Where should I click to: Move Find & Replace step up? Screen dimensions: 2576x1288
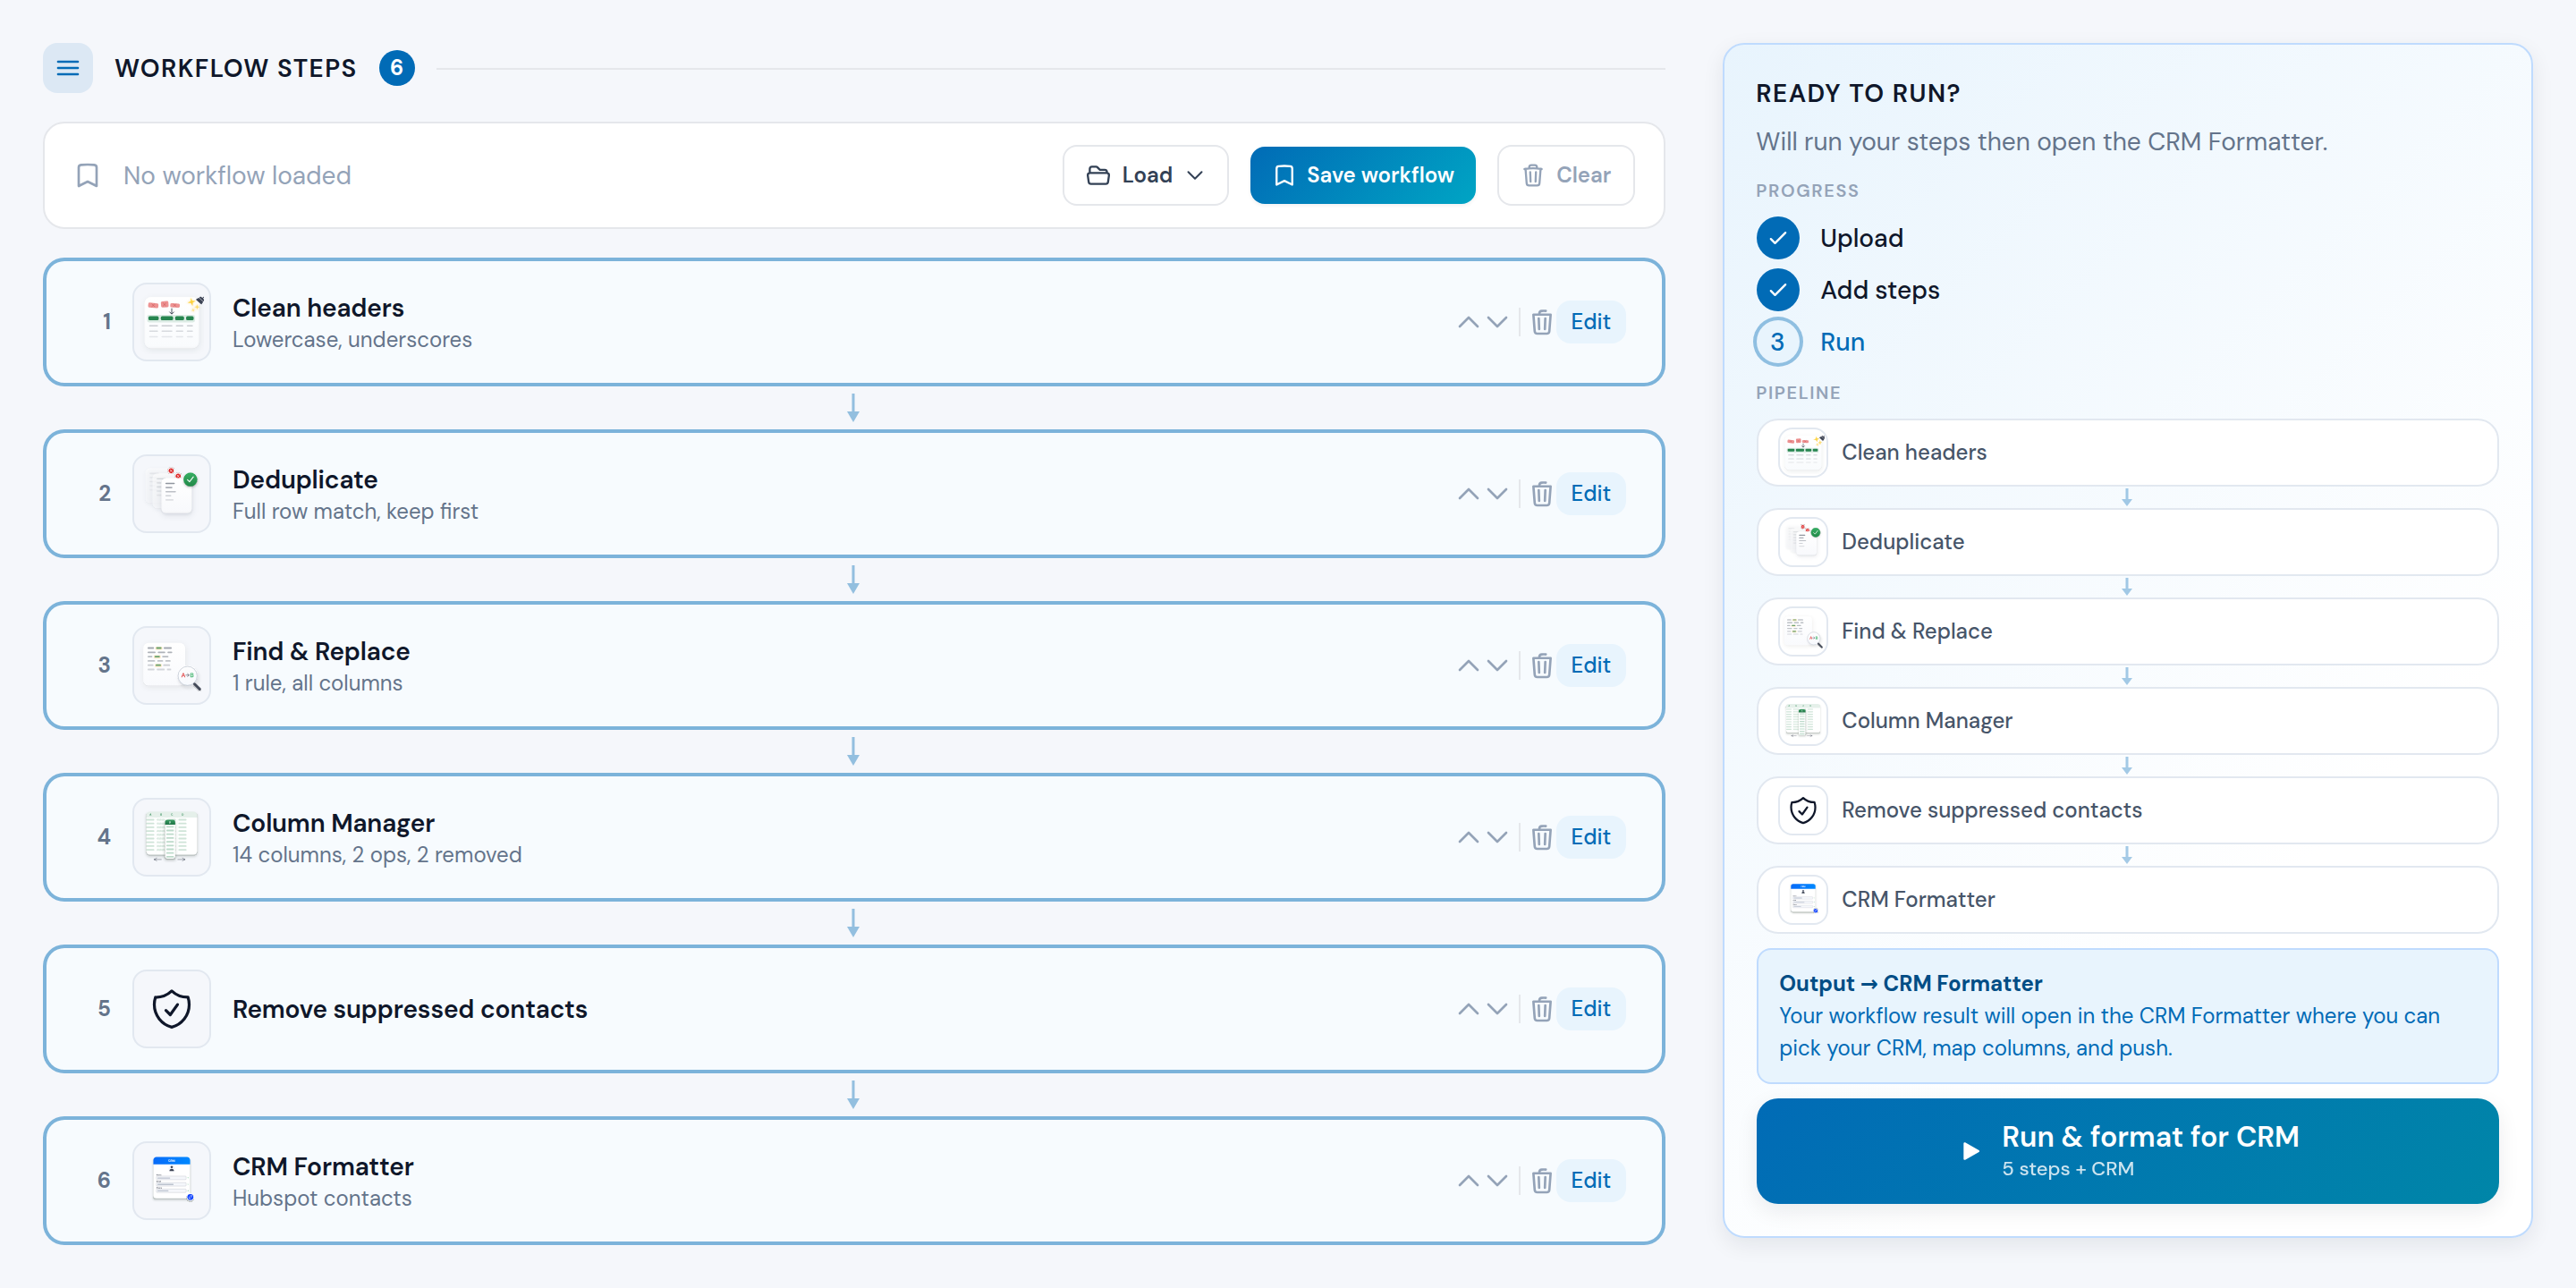1467,666
